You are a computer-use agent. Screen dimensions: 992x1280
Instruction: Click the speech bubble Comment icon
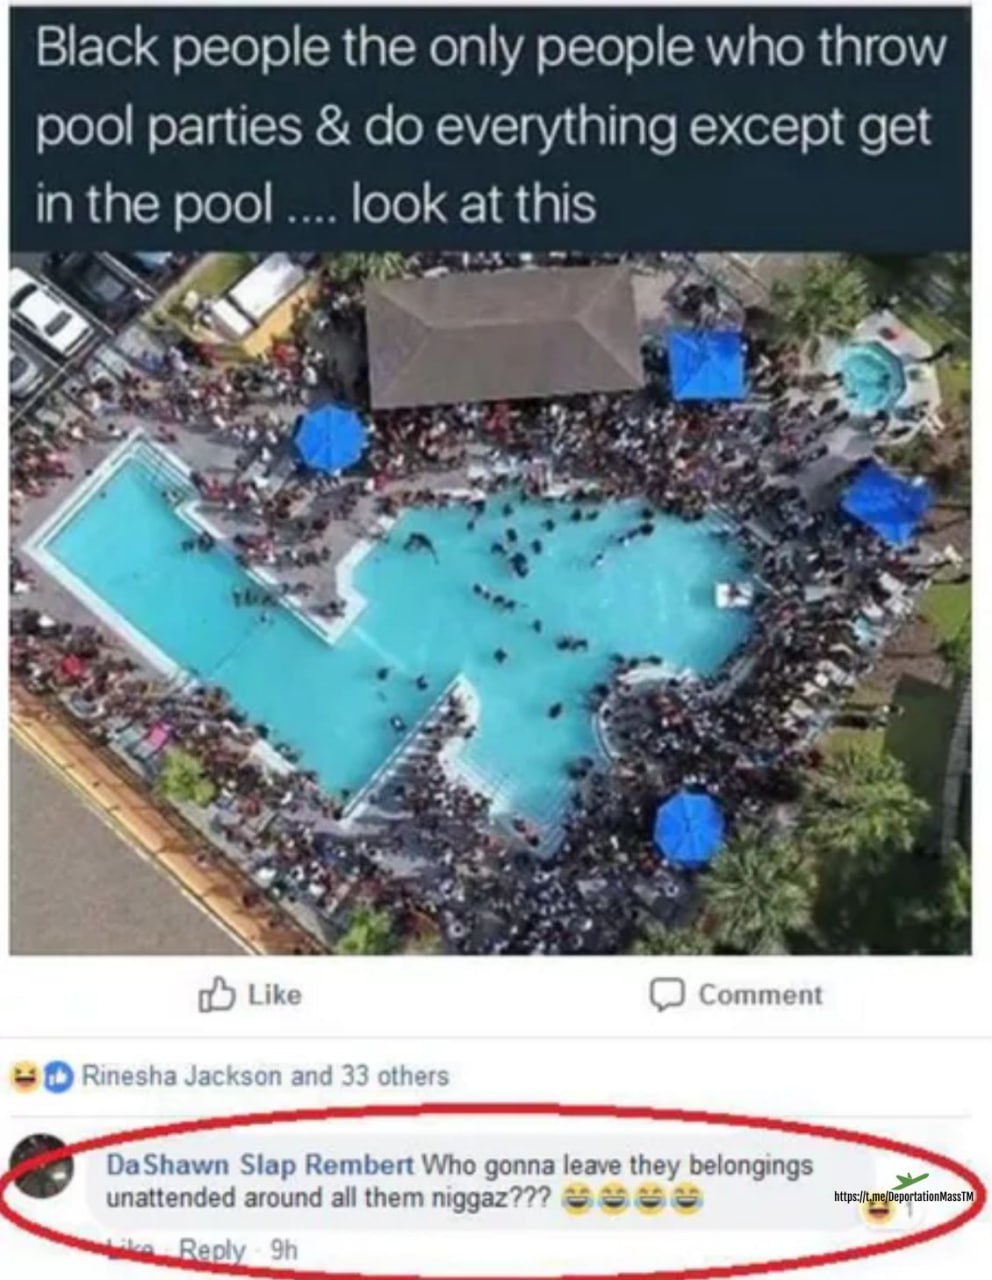click(x=667, y=994)
